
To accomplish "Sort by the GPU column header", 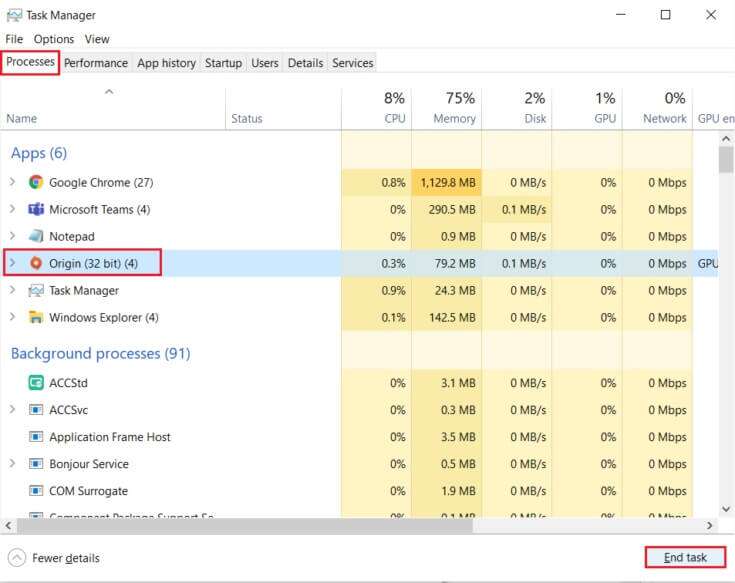I will 587,109.
